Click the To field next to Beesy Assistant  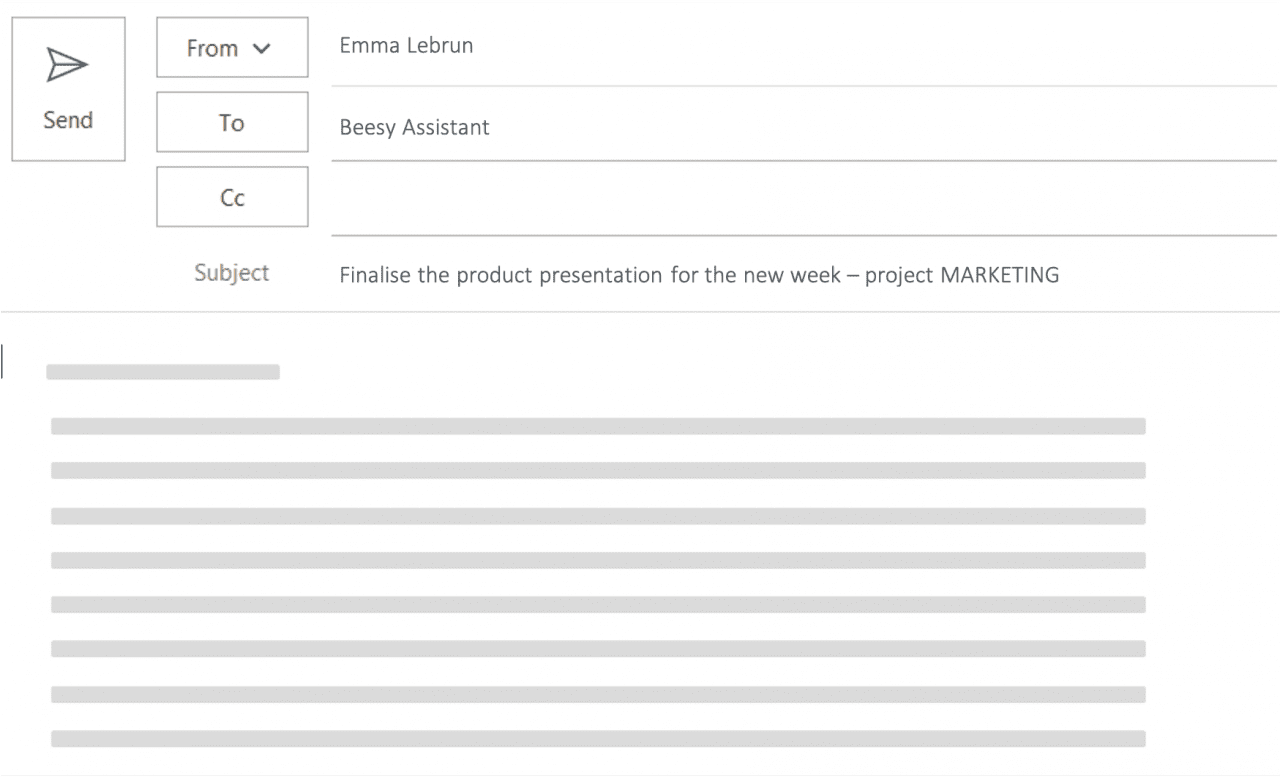700,127
